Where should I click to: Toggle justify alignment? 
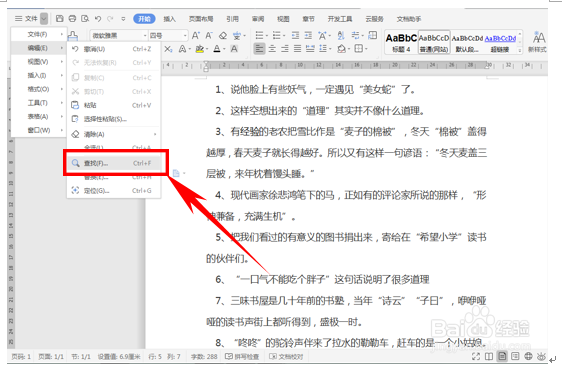297,49
